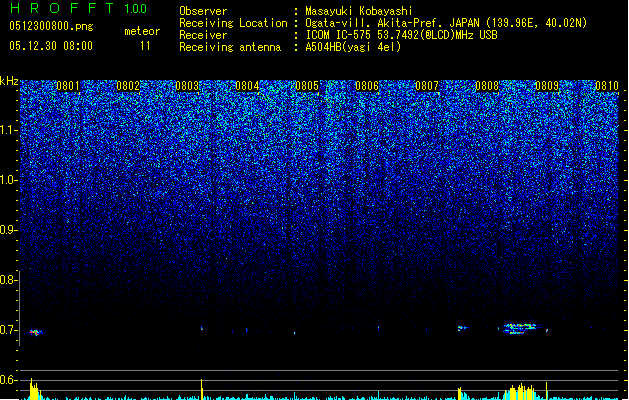Screen dimensions: 629x400
Task: Click the HROFFT 1.0.0 title text
Action: pos(79,8)
